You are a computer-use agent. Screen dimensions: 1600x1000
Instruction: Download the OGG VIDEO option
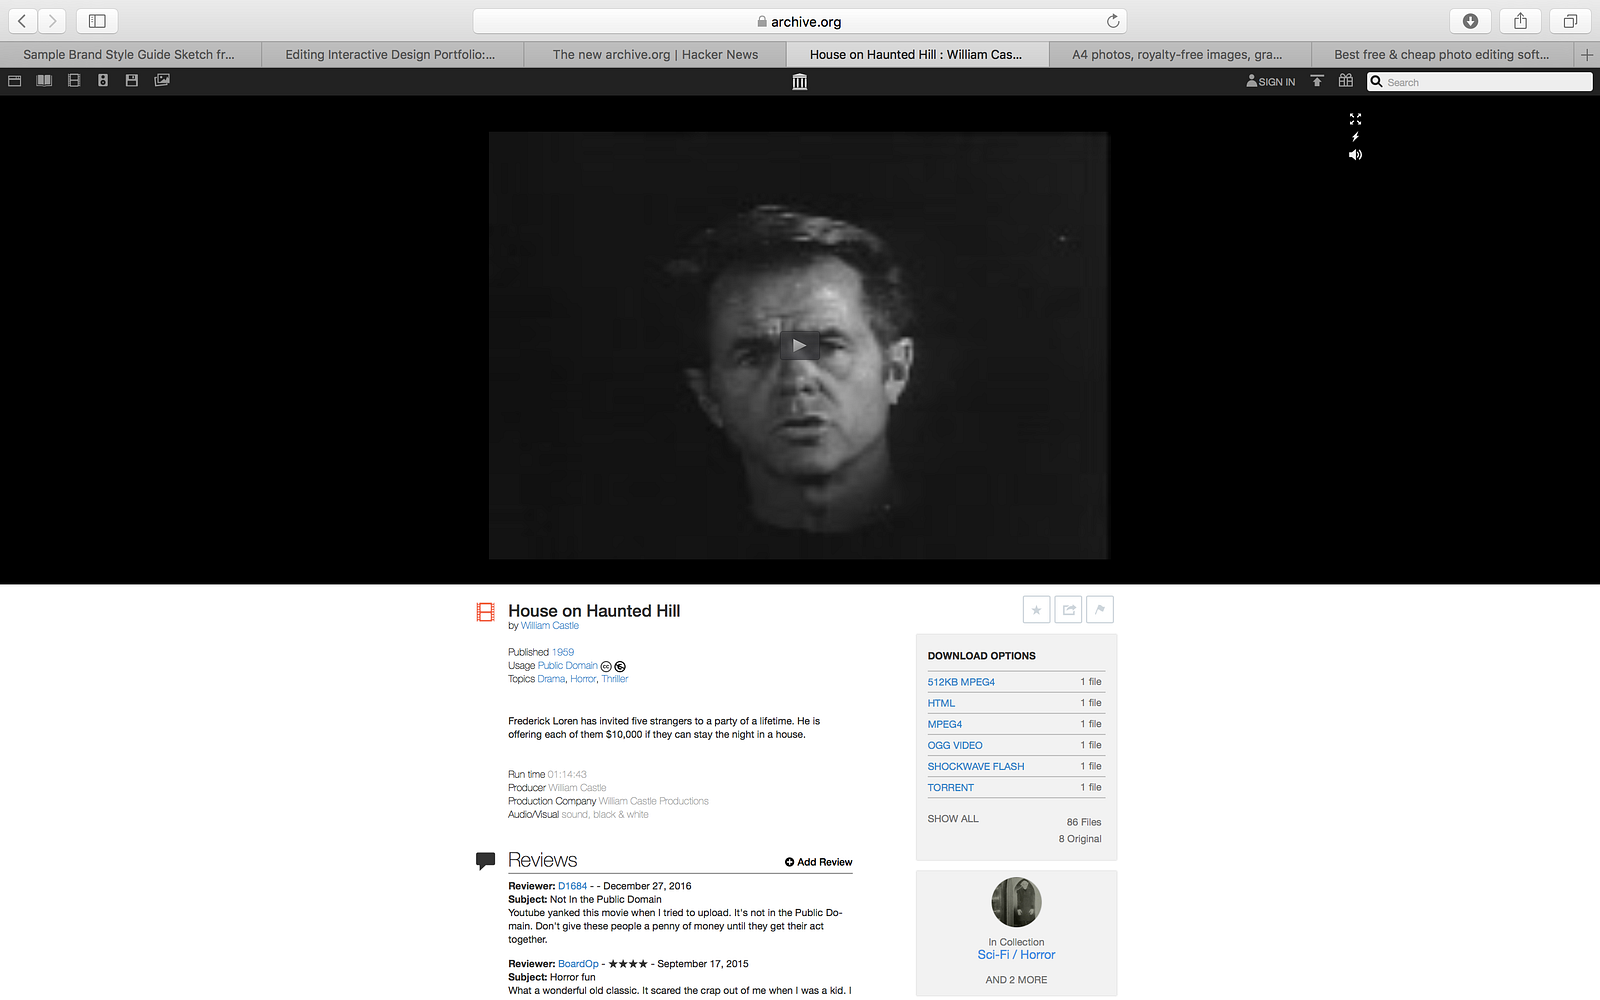(x=955, y=745)
